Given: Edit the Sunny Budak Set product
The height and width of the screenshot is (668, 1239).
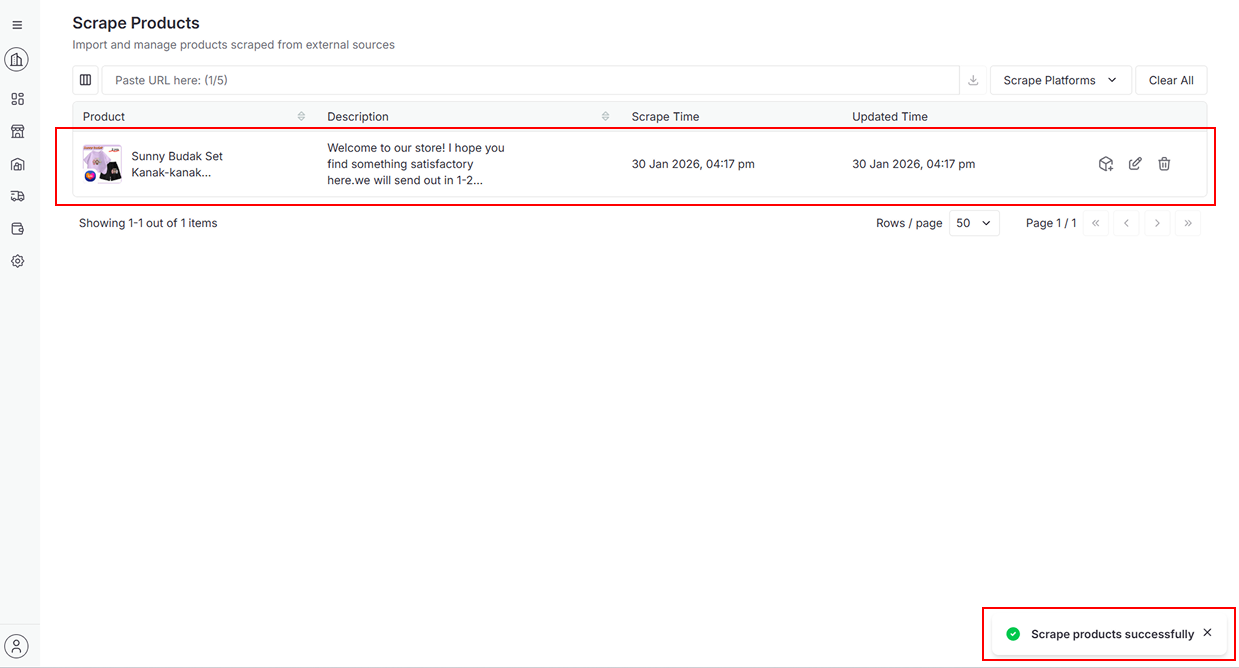Looking at the screenshot, I should coord(1135,164).
